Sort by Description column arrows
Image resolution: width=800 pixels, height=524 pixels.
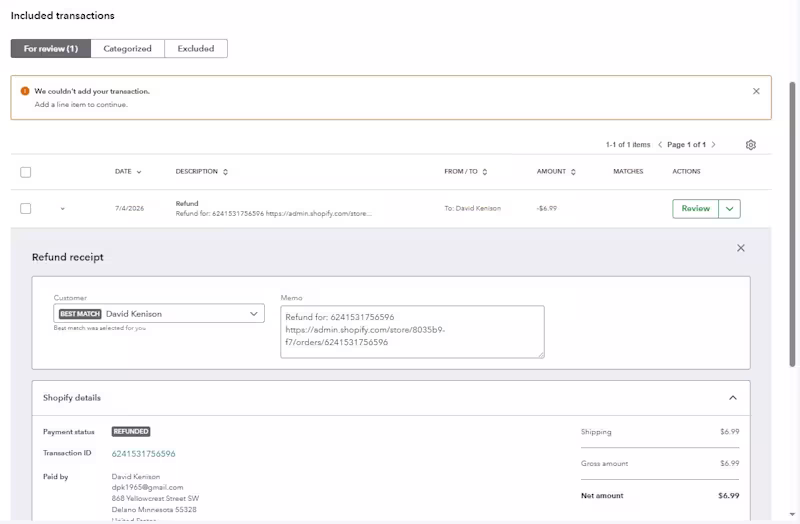pos(225,172)
